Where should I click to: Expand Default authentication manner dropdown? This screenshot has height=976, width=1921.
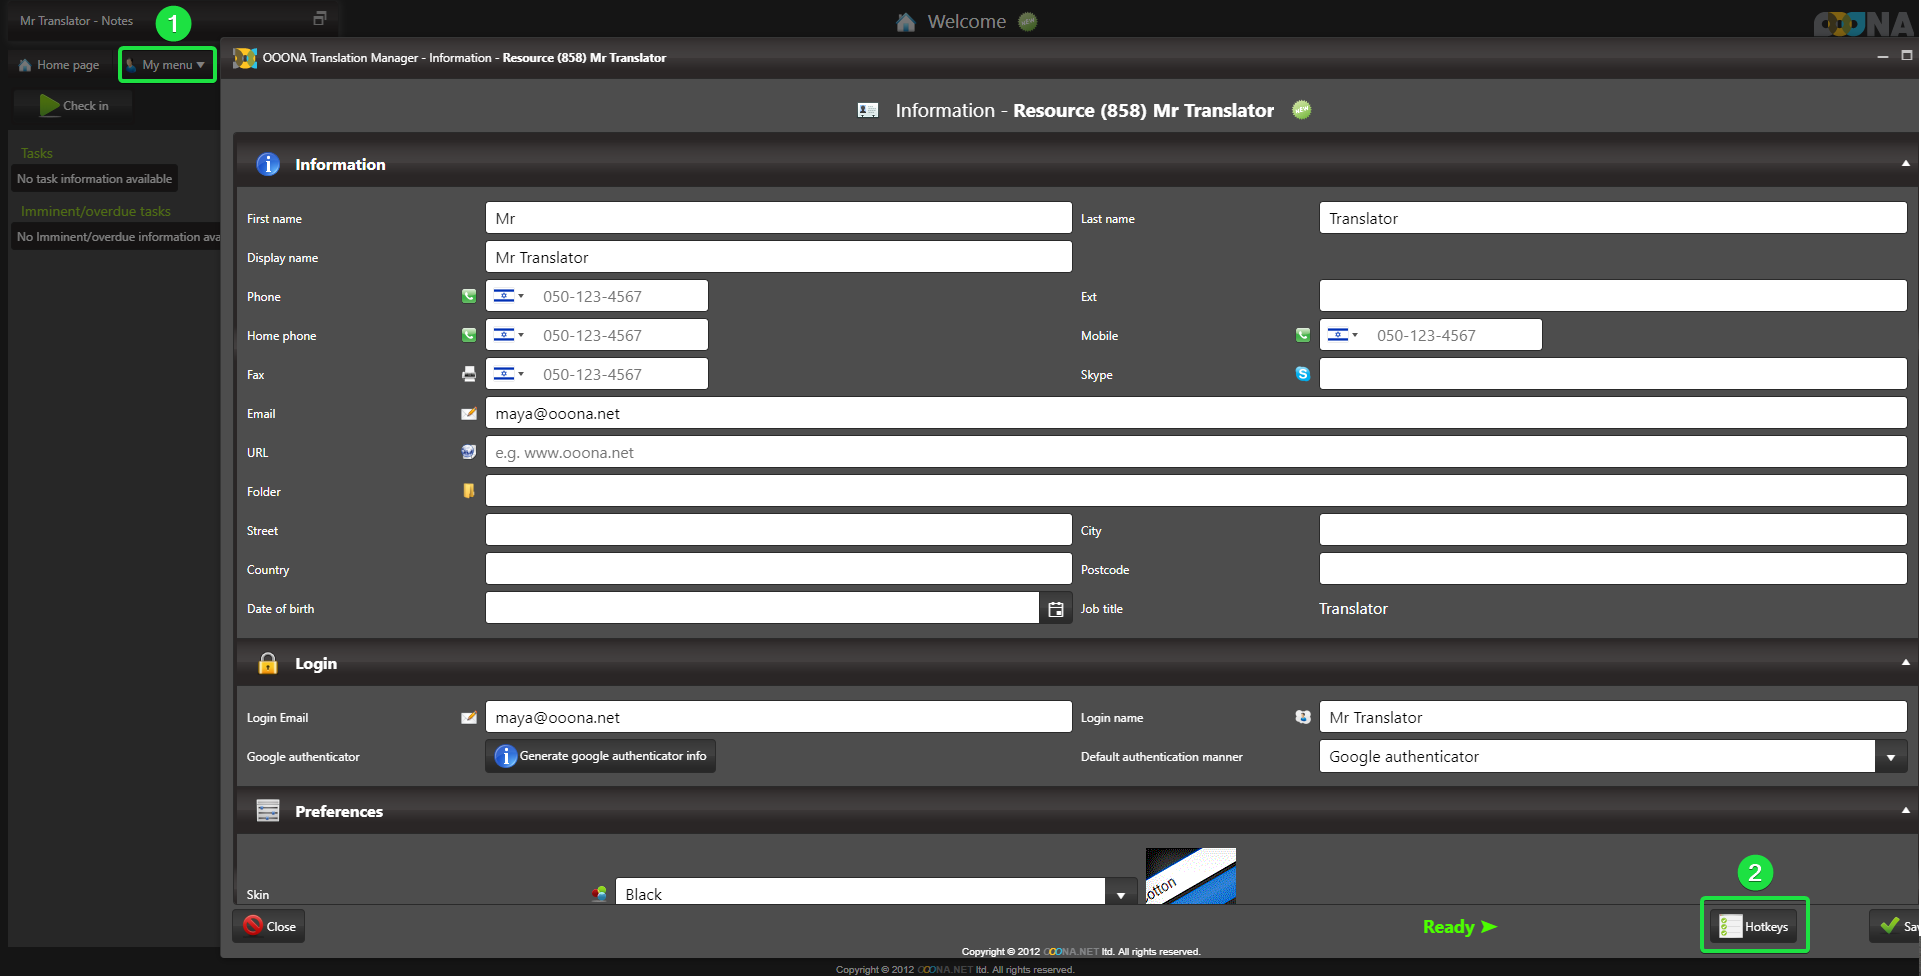click(1890, 757)
